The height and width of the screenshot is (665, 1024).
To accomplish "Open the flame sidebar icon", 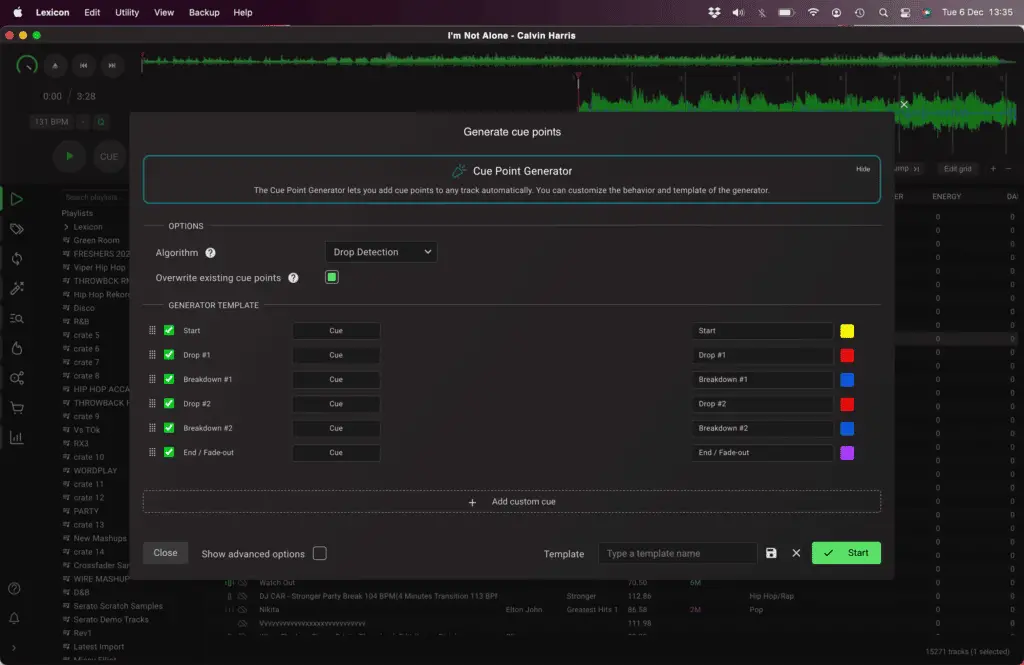I will [x=17, y=348].
